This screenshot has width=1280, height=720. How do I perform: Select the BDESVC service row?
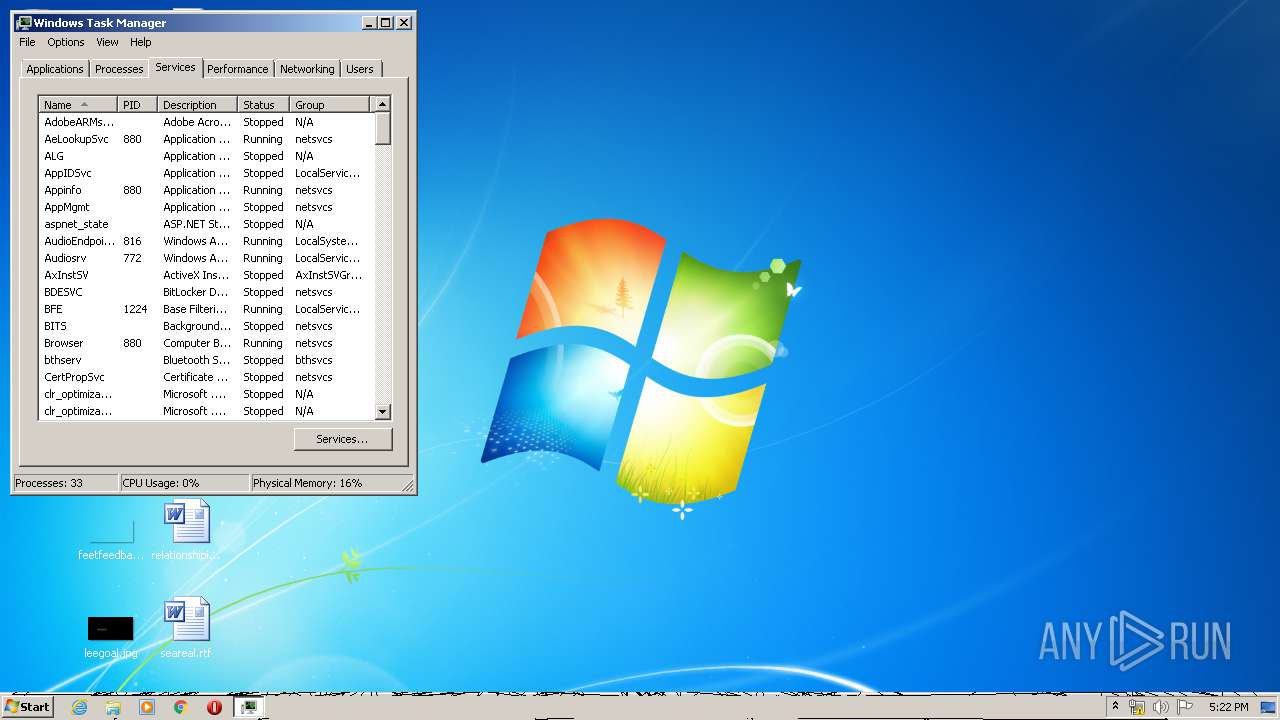click(x=206, y=292)
